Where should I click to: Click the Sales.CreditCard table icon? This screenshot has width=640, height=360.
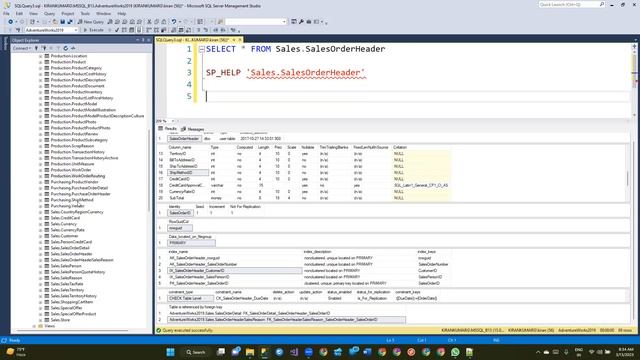[x=47, y=218]
